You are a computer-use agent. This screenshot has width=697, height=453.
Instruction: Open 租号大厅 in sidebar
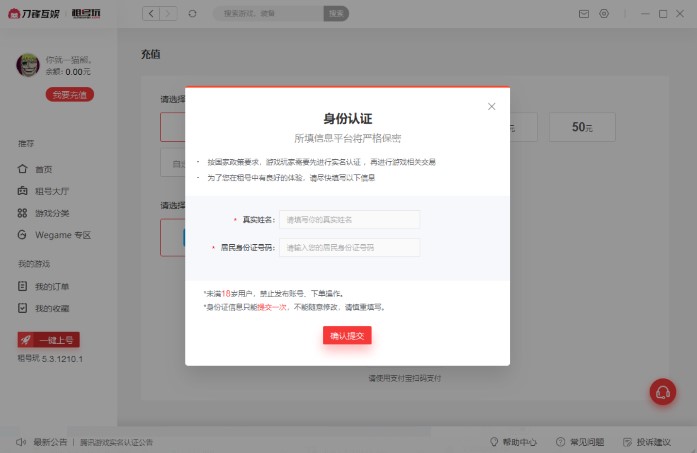(x=49, y=191)
